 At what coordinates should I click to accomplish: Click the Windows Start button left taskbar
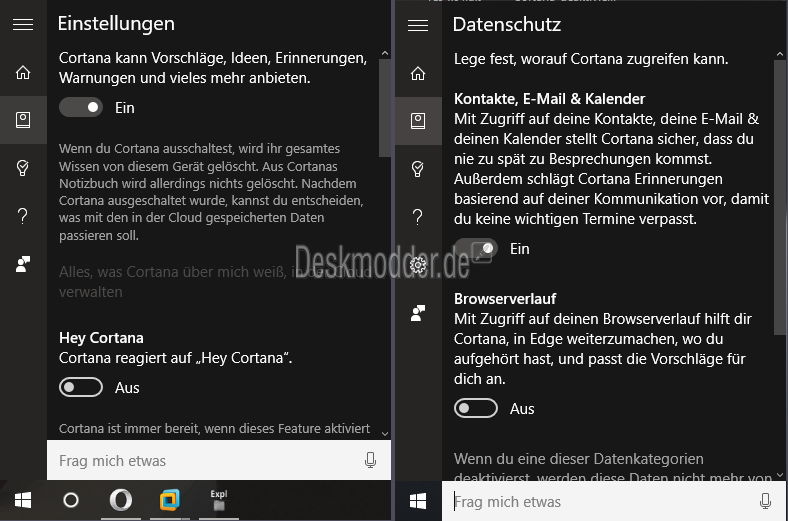click(22, 500)
